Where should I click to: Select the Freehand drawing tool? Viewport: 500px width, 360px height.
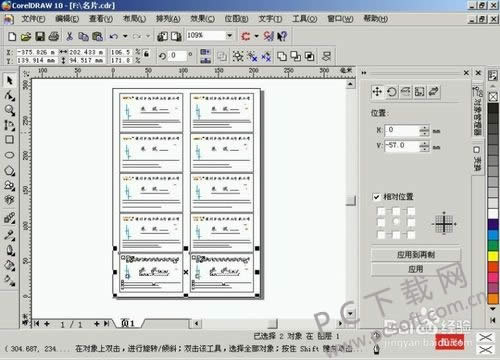coord(9,125)
